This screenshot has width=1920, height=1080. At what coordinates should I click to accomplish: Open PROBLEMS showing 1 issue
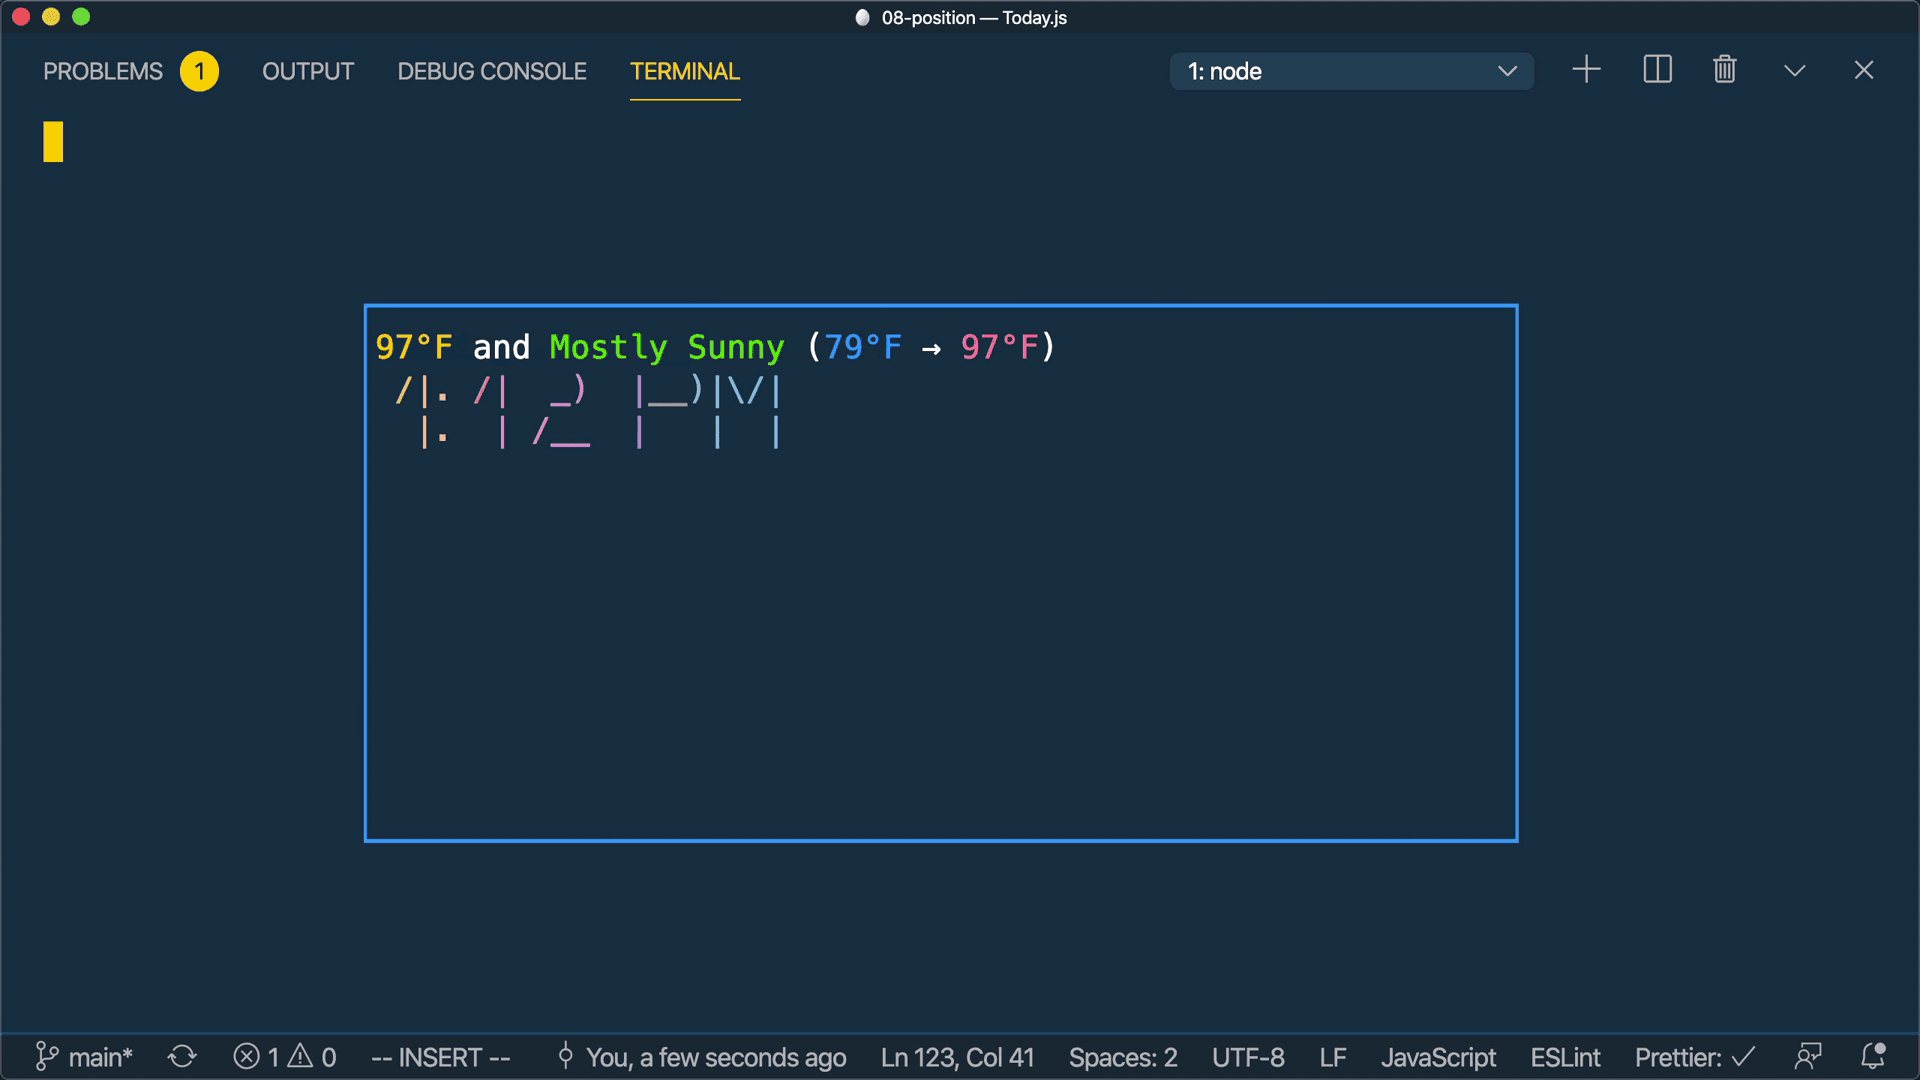102,71
